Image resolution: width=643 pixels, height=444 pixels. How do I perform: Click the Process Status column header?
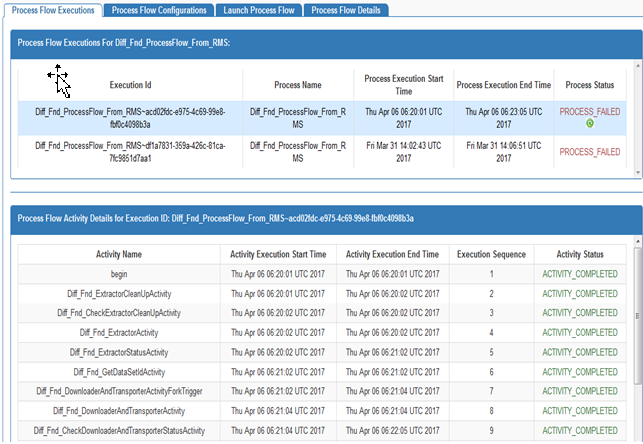click(590, 85)
